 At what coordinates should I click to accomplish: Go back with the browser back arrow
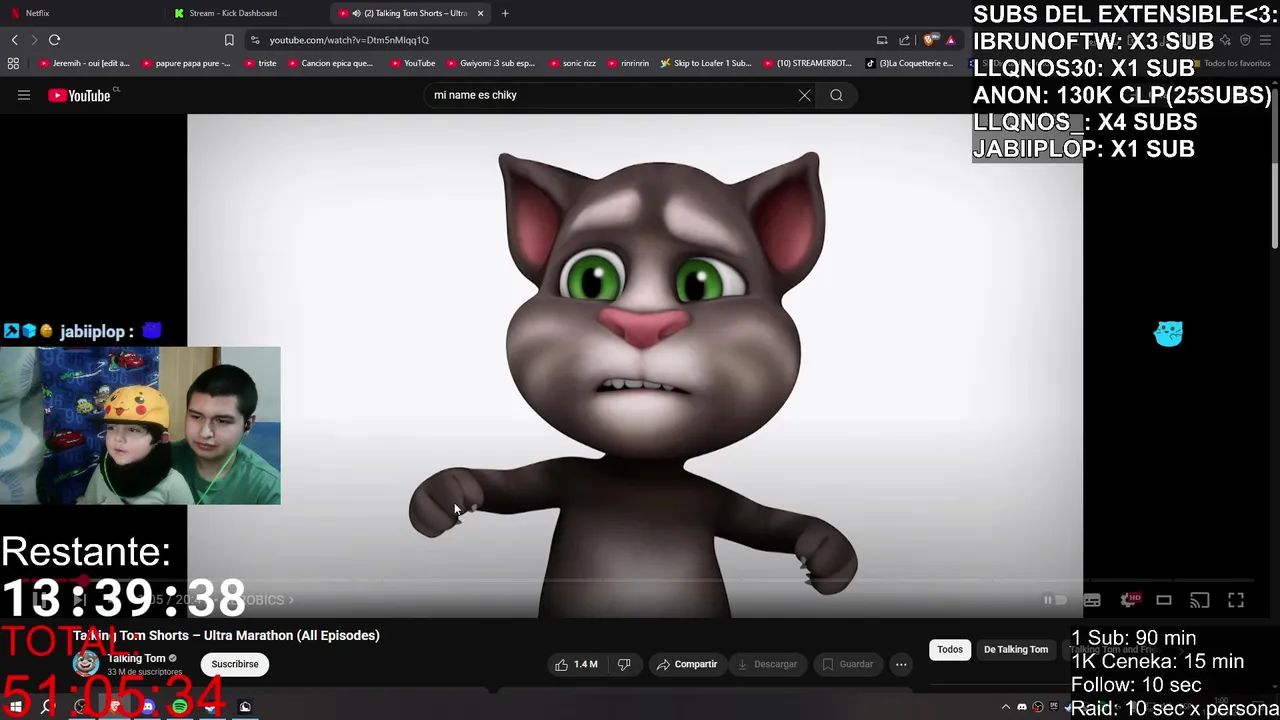click(14, 40)
